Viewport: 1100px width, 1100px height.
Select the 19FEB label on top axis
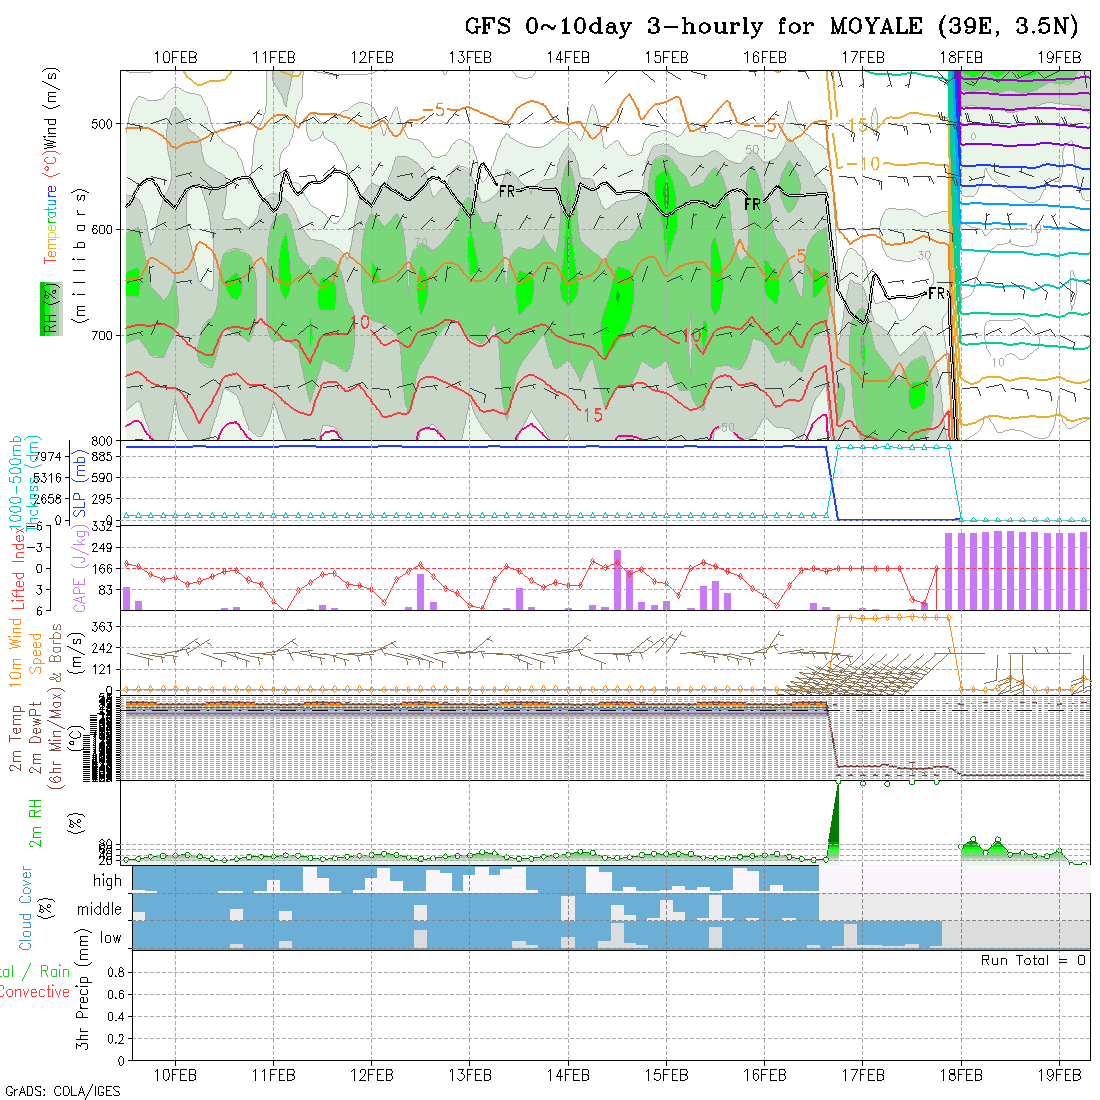(1059, 58)
